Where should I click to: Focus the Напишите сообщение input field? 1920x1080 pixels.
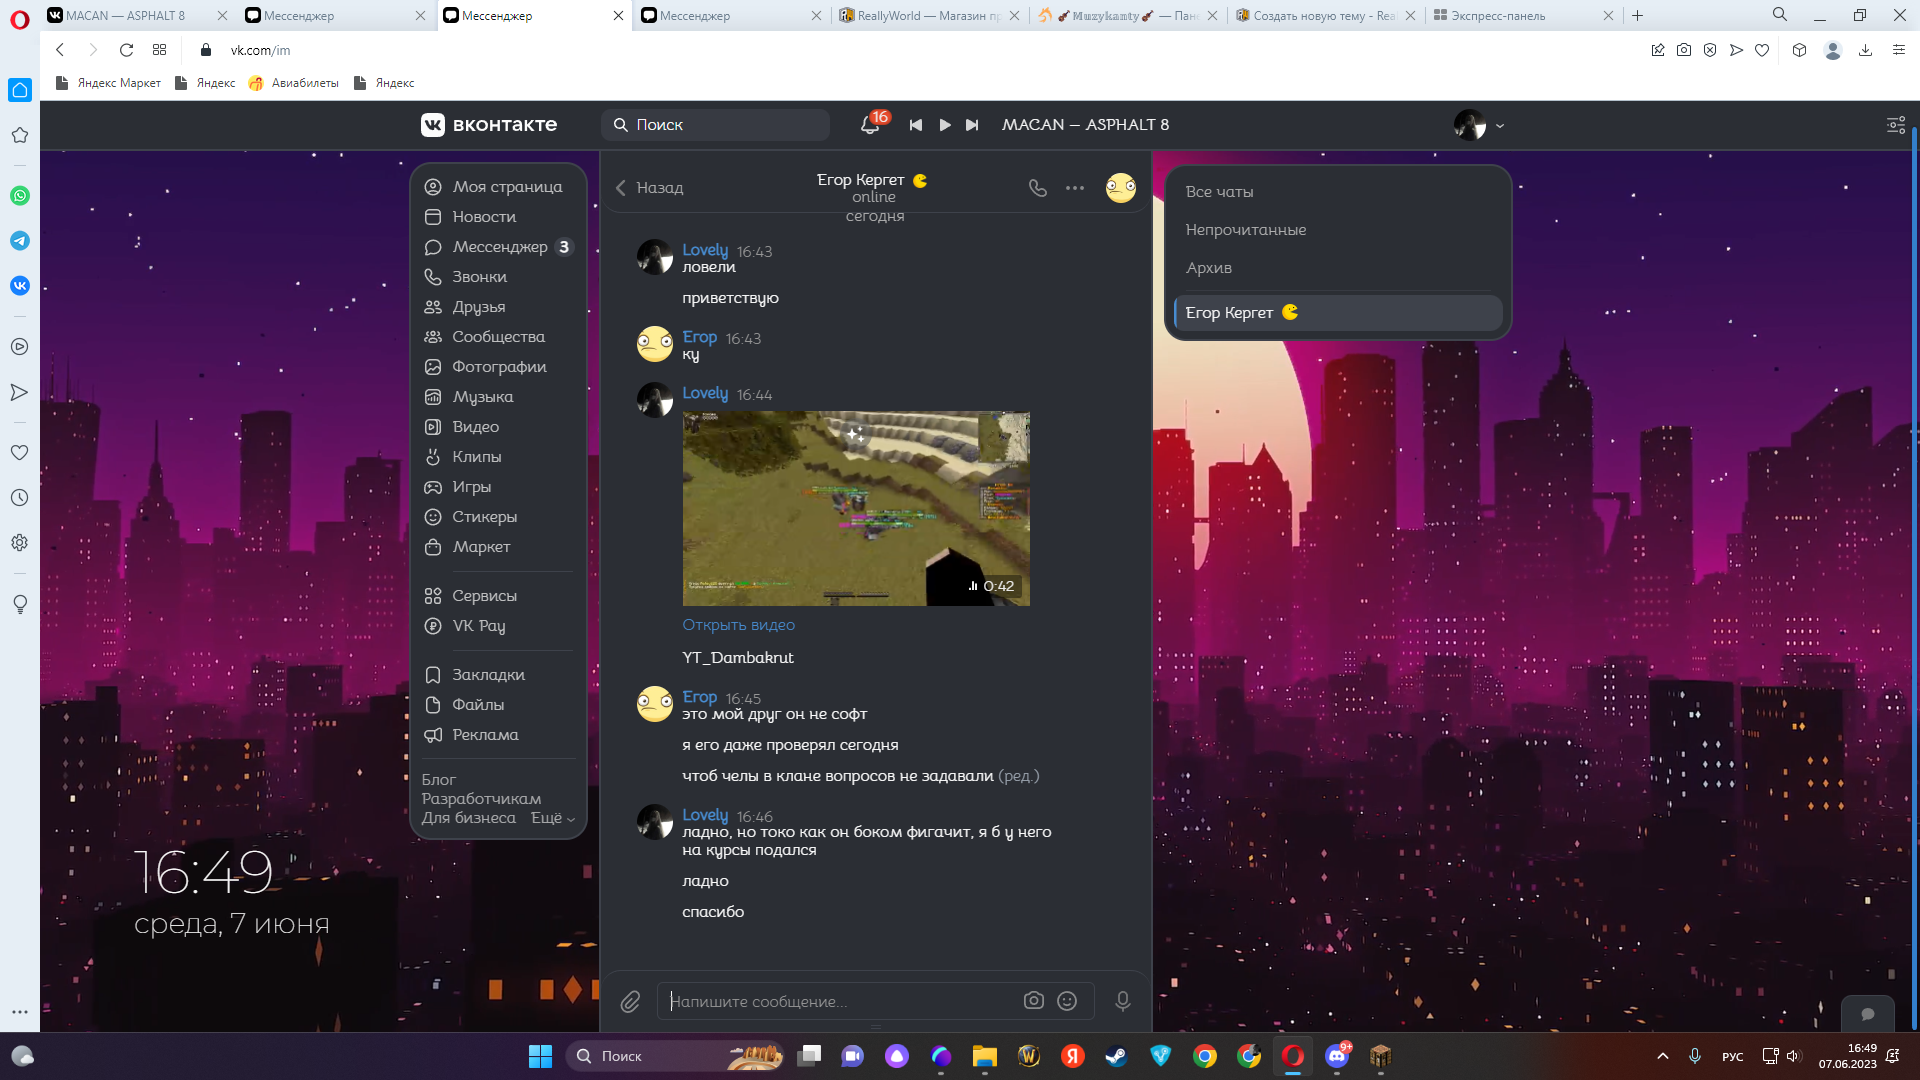pos(840,1001)
